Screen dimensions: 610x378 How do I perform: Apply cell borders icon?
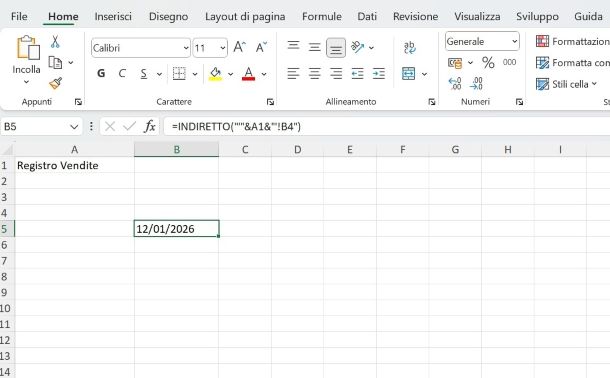click(x=179, y=73)
